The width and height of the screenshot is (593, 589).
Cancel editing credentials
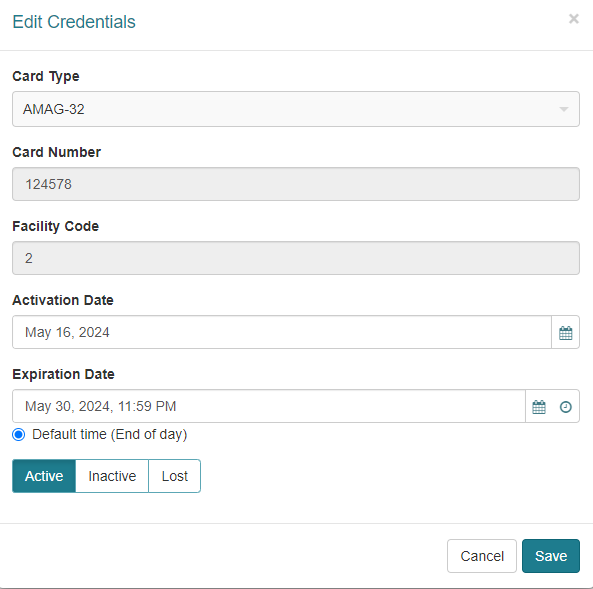[482, 556]
